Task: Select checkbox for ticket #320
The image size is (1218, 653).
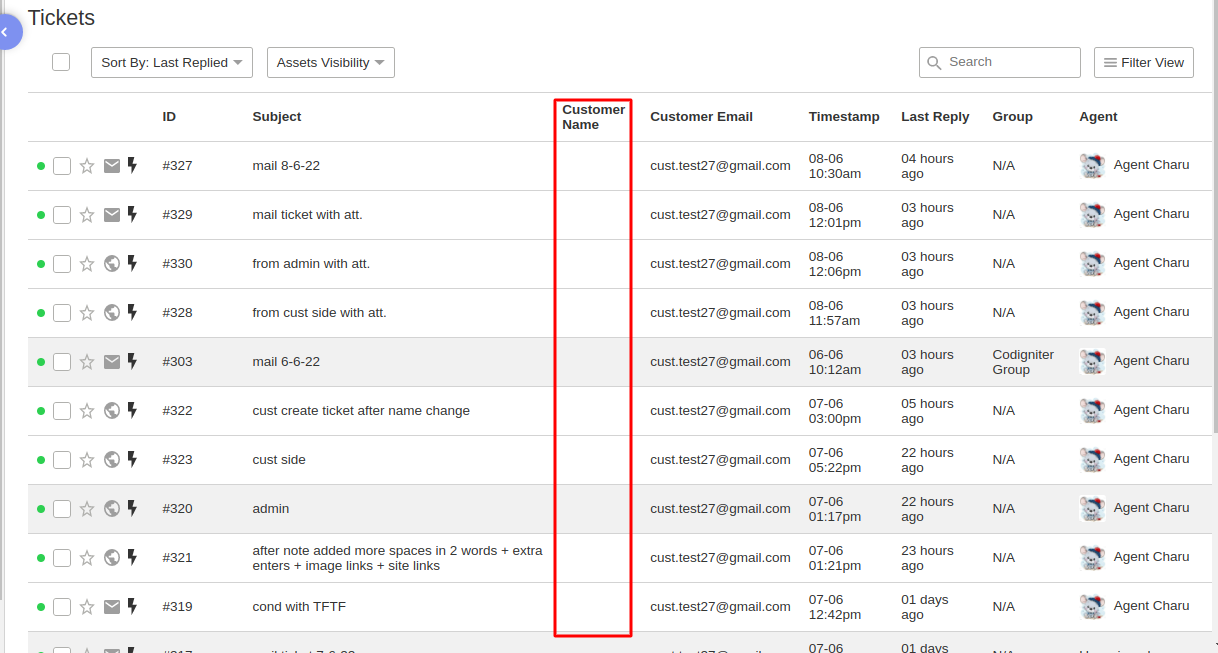Action: (62, 509)
